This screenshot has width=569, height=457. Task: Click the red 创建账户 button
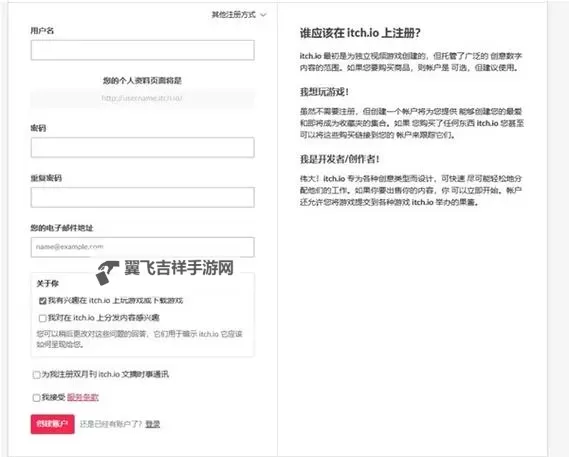click(53, 424)
